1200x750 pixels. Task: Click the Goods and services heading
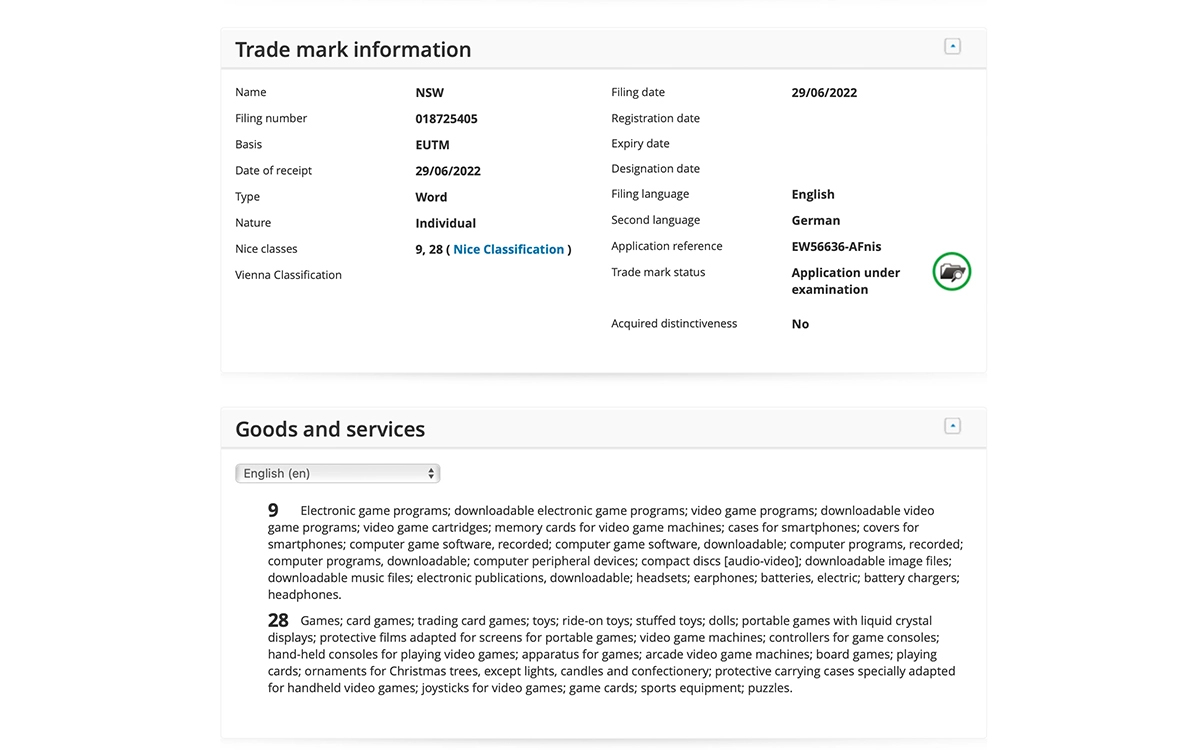(330, 429)
